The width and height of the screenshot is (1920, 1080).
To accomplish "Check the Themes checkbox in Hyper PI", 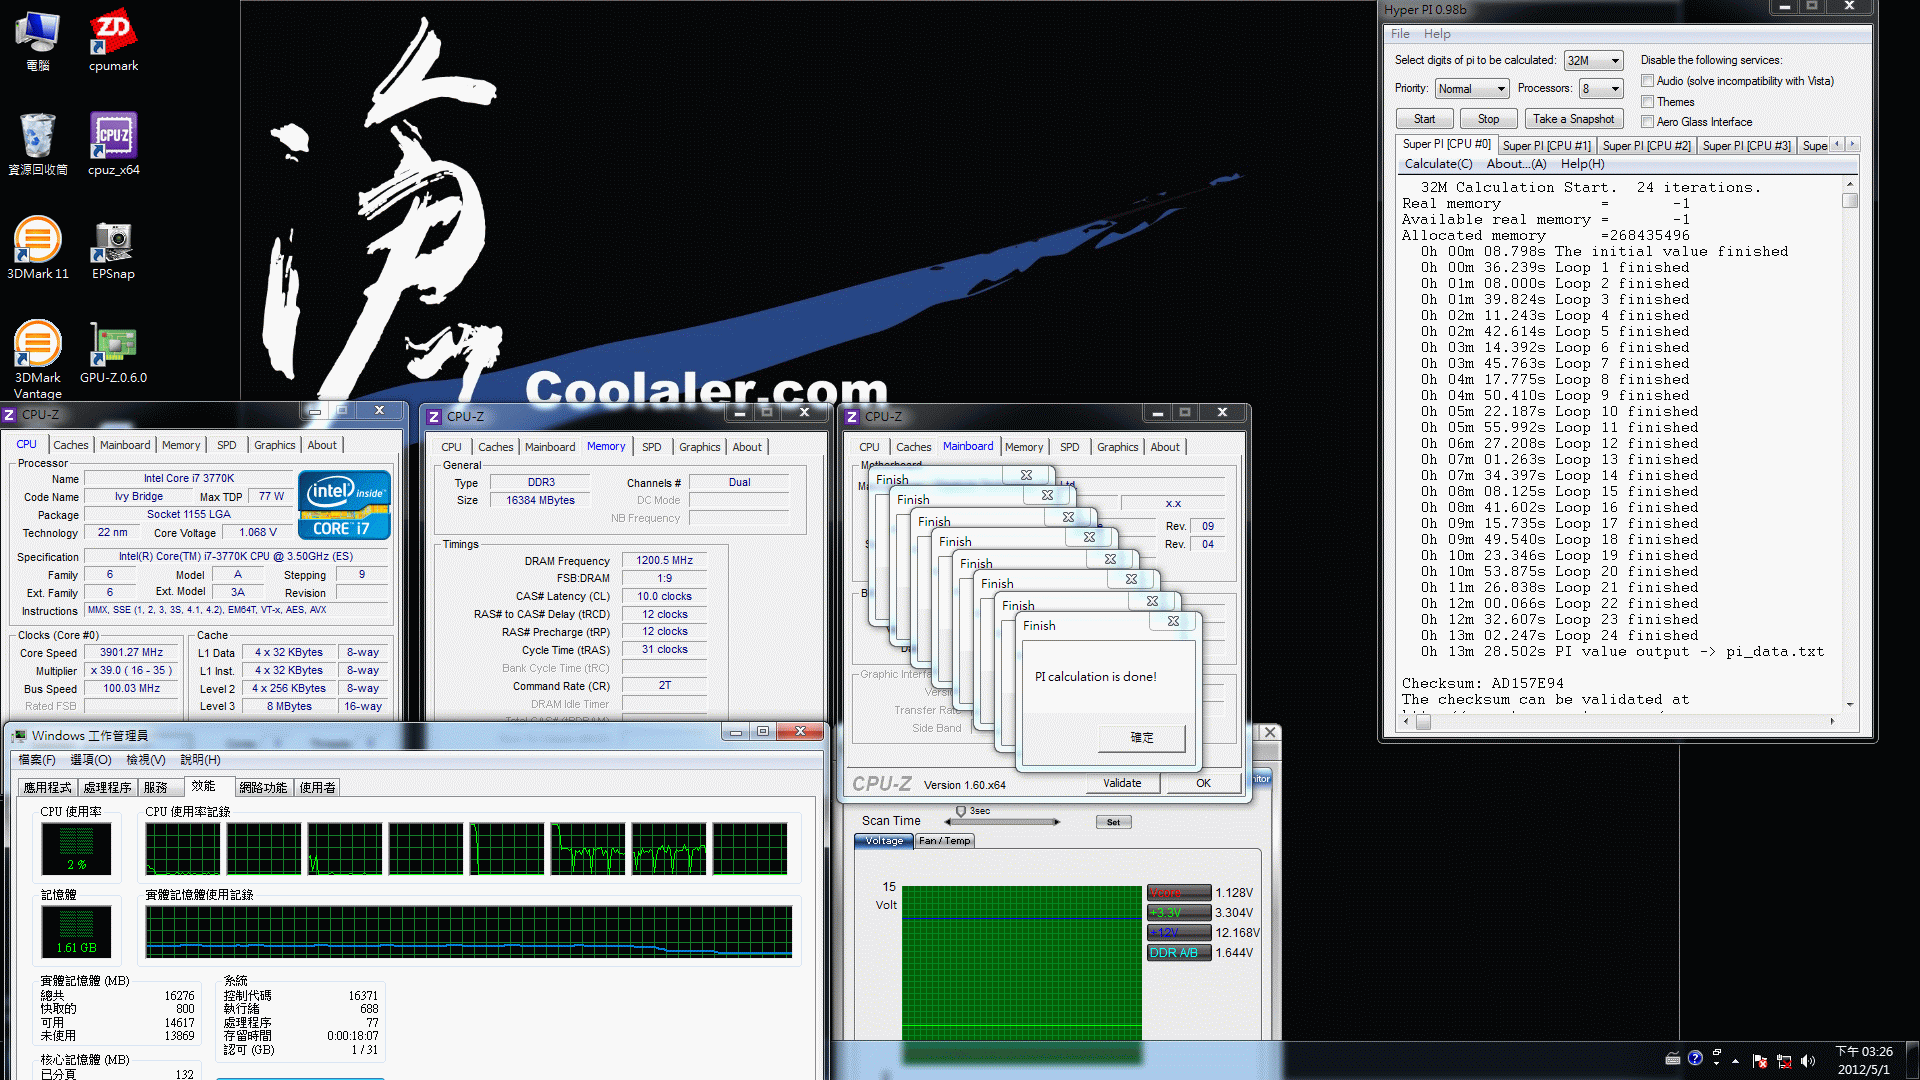I will (x=1647, y=102).
